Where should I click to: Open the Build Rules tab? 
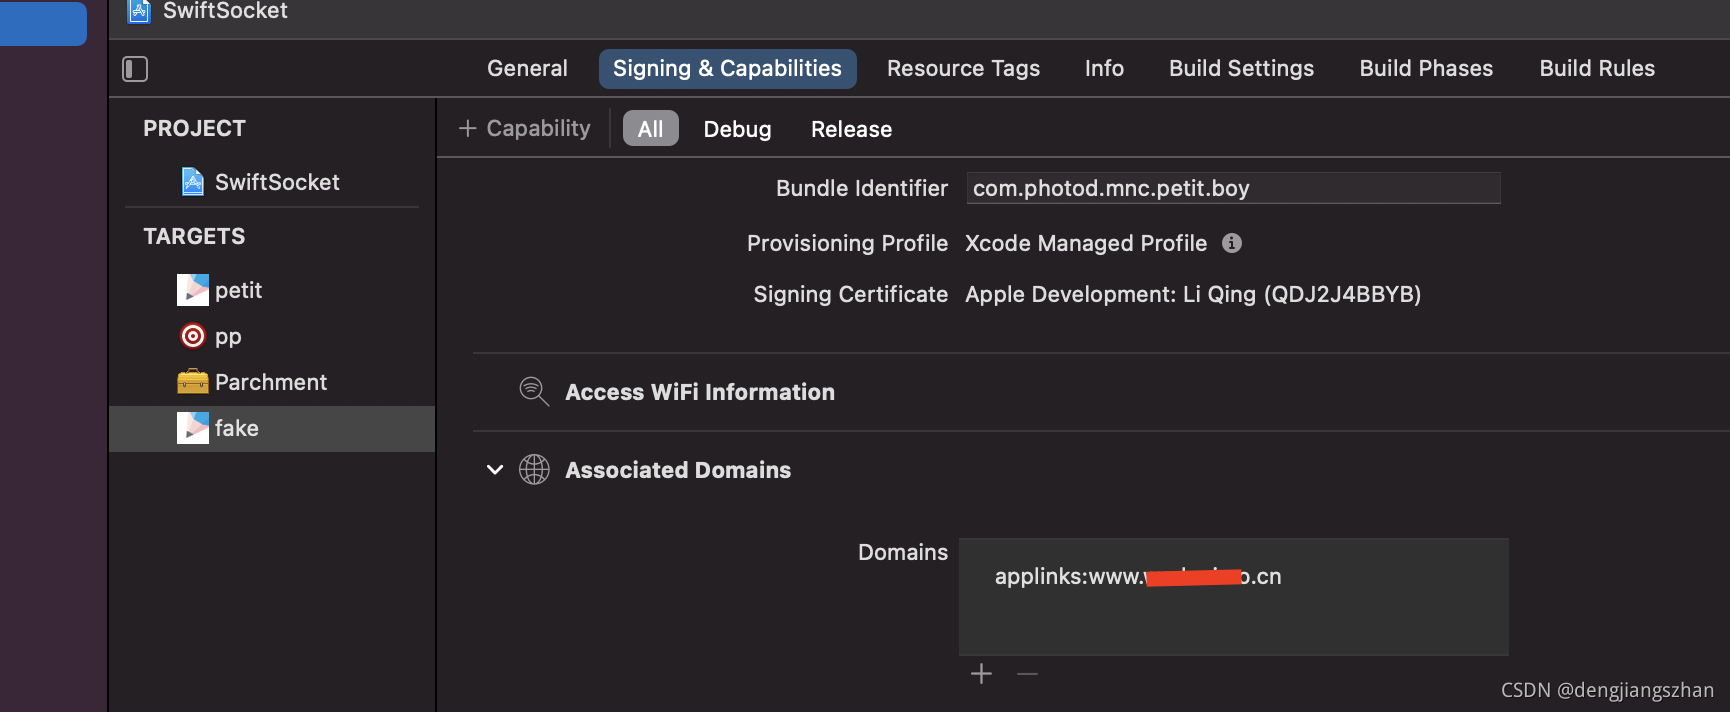1597,68
